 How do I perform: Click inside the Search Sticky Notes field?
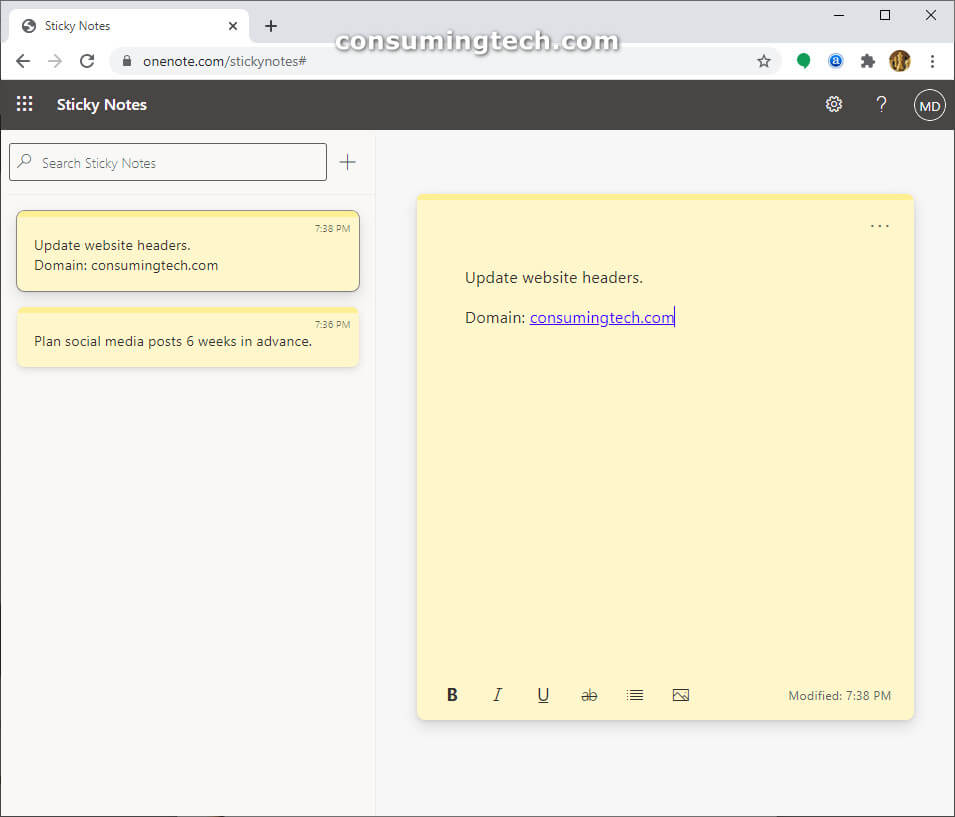click(x=167, y=161)
